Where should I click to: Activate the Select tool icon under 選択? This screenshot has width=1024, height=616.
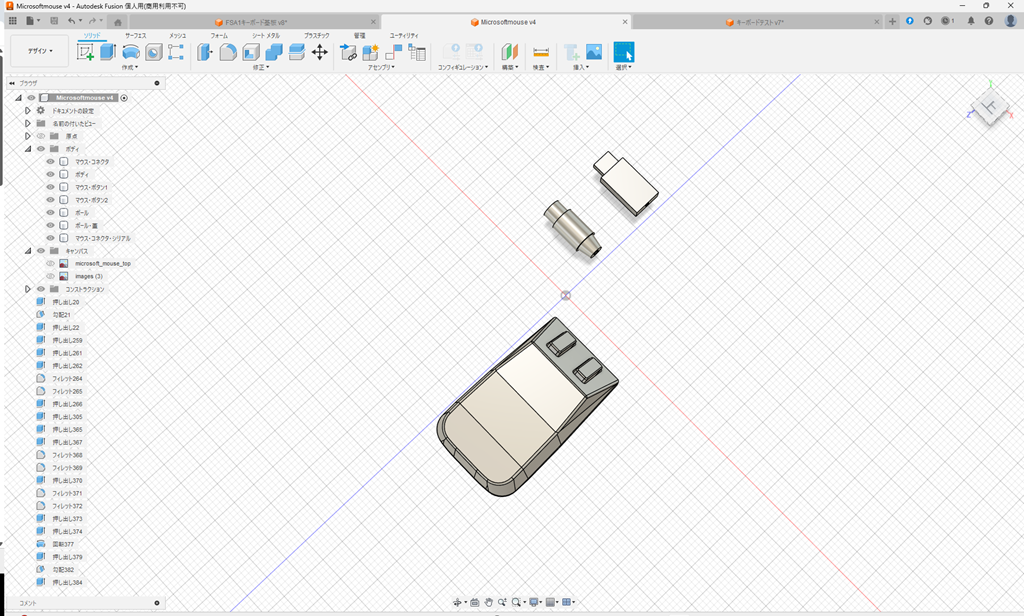point(624,50)
